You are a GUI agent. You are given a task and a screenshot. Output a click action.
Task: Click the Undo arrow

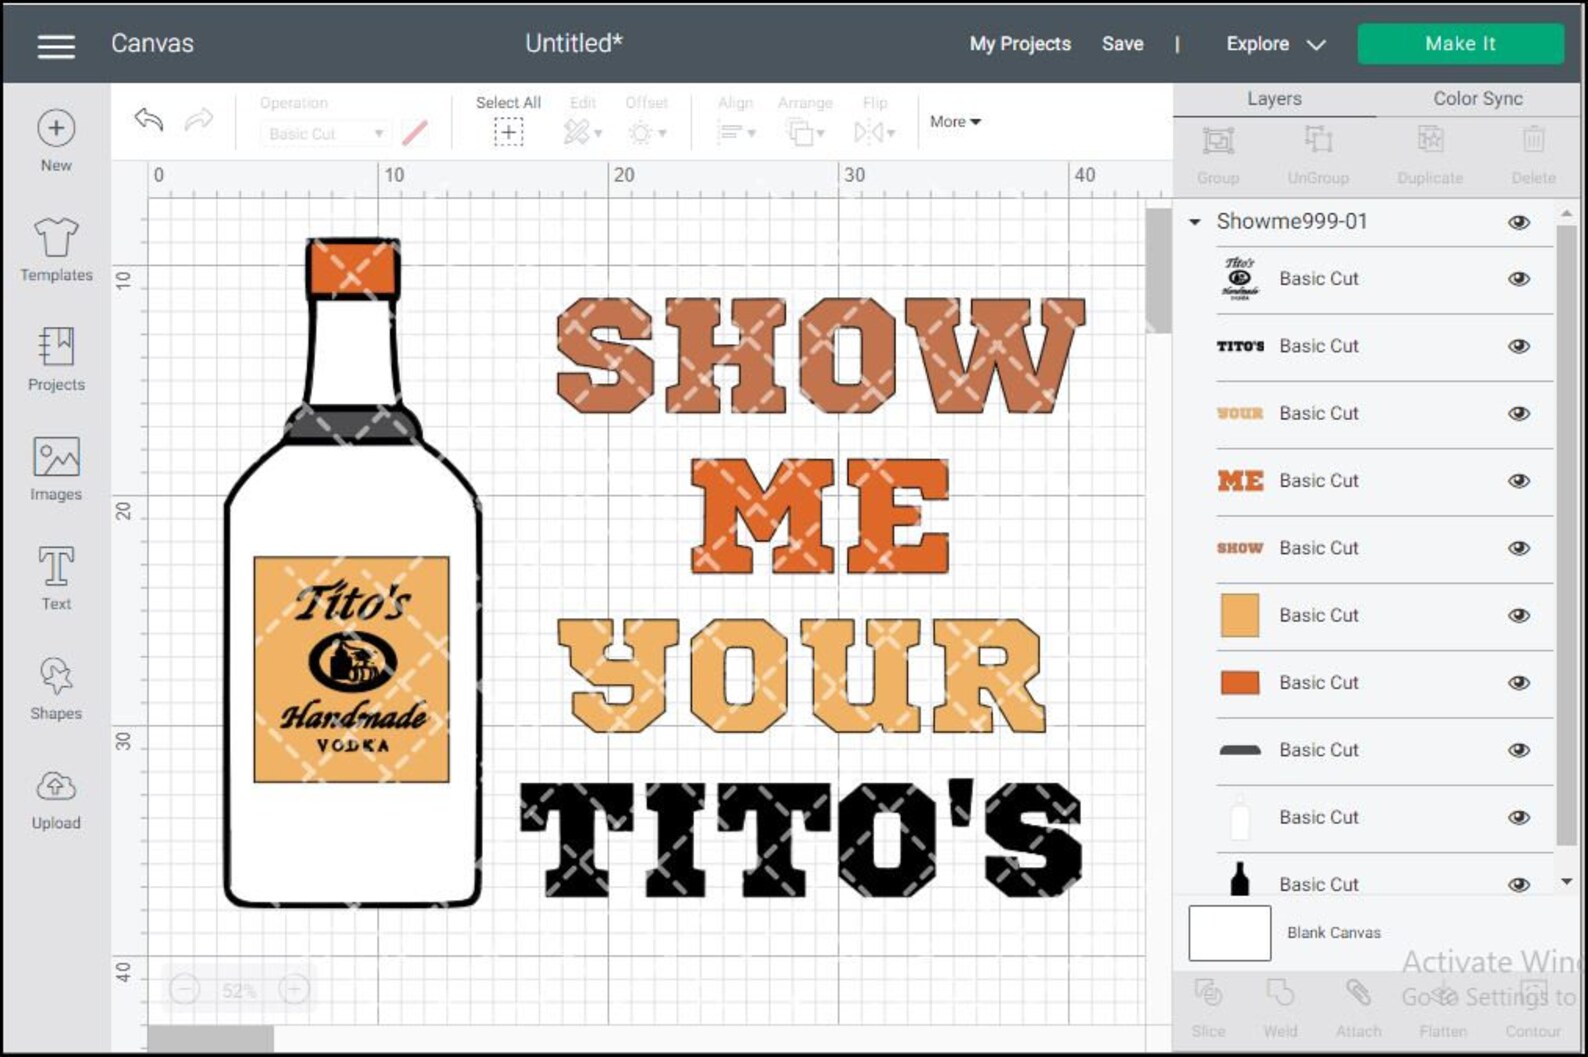[x=148, y=120]
